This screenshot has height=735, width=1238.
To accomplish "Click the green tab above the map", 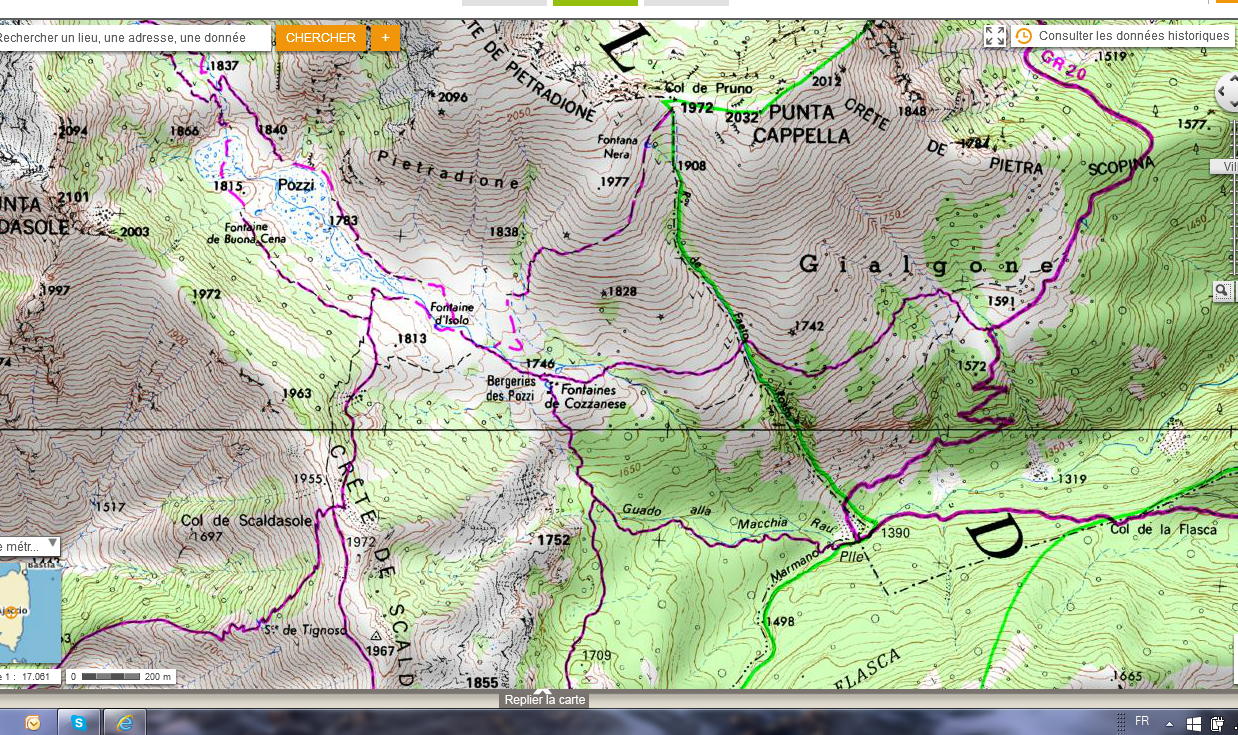I will (595, 3).
